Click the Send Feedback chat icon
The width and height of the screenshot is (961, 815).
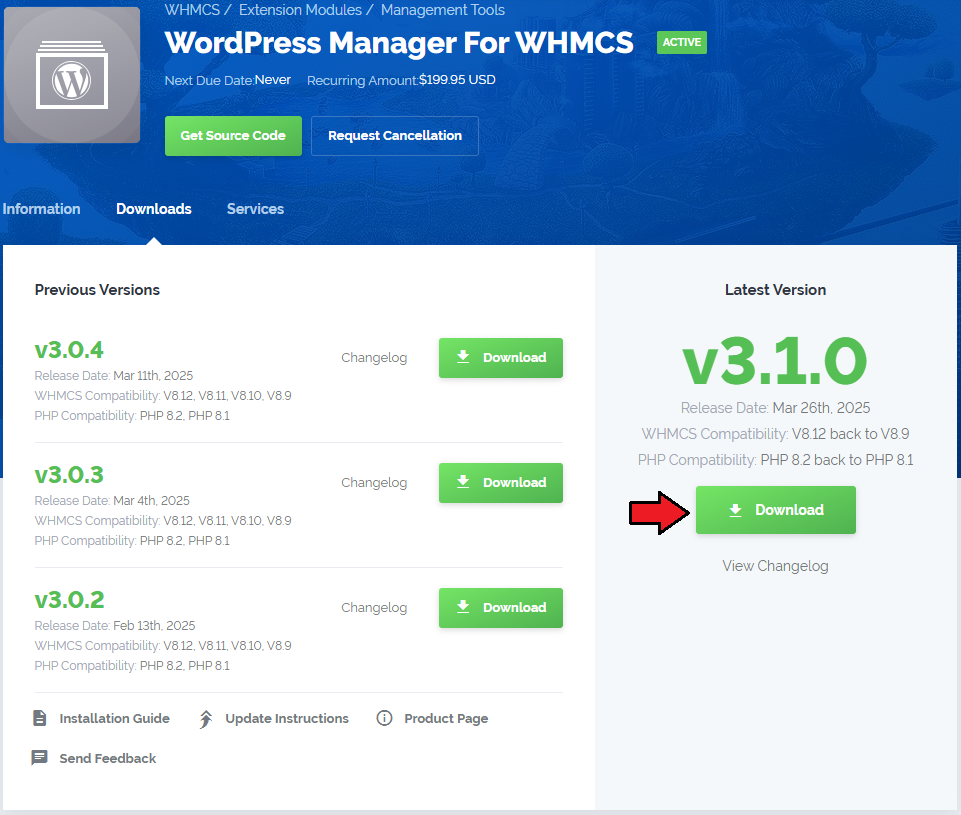coord(40,758)
